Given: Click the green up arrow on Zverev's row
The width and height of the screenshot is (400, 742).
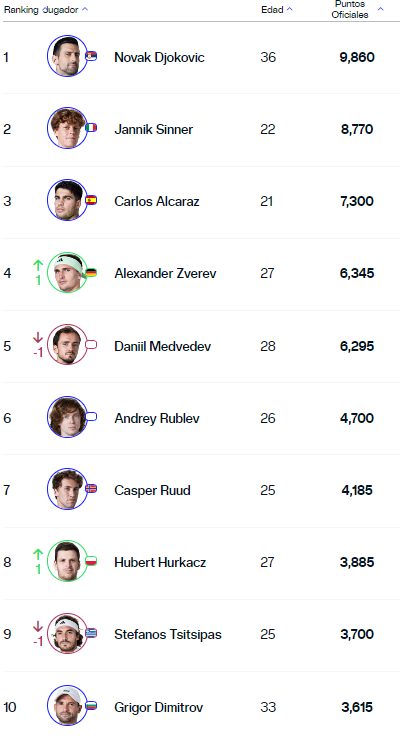Looking at the screenshot, I should tap(38, 265).
